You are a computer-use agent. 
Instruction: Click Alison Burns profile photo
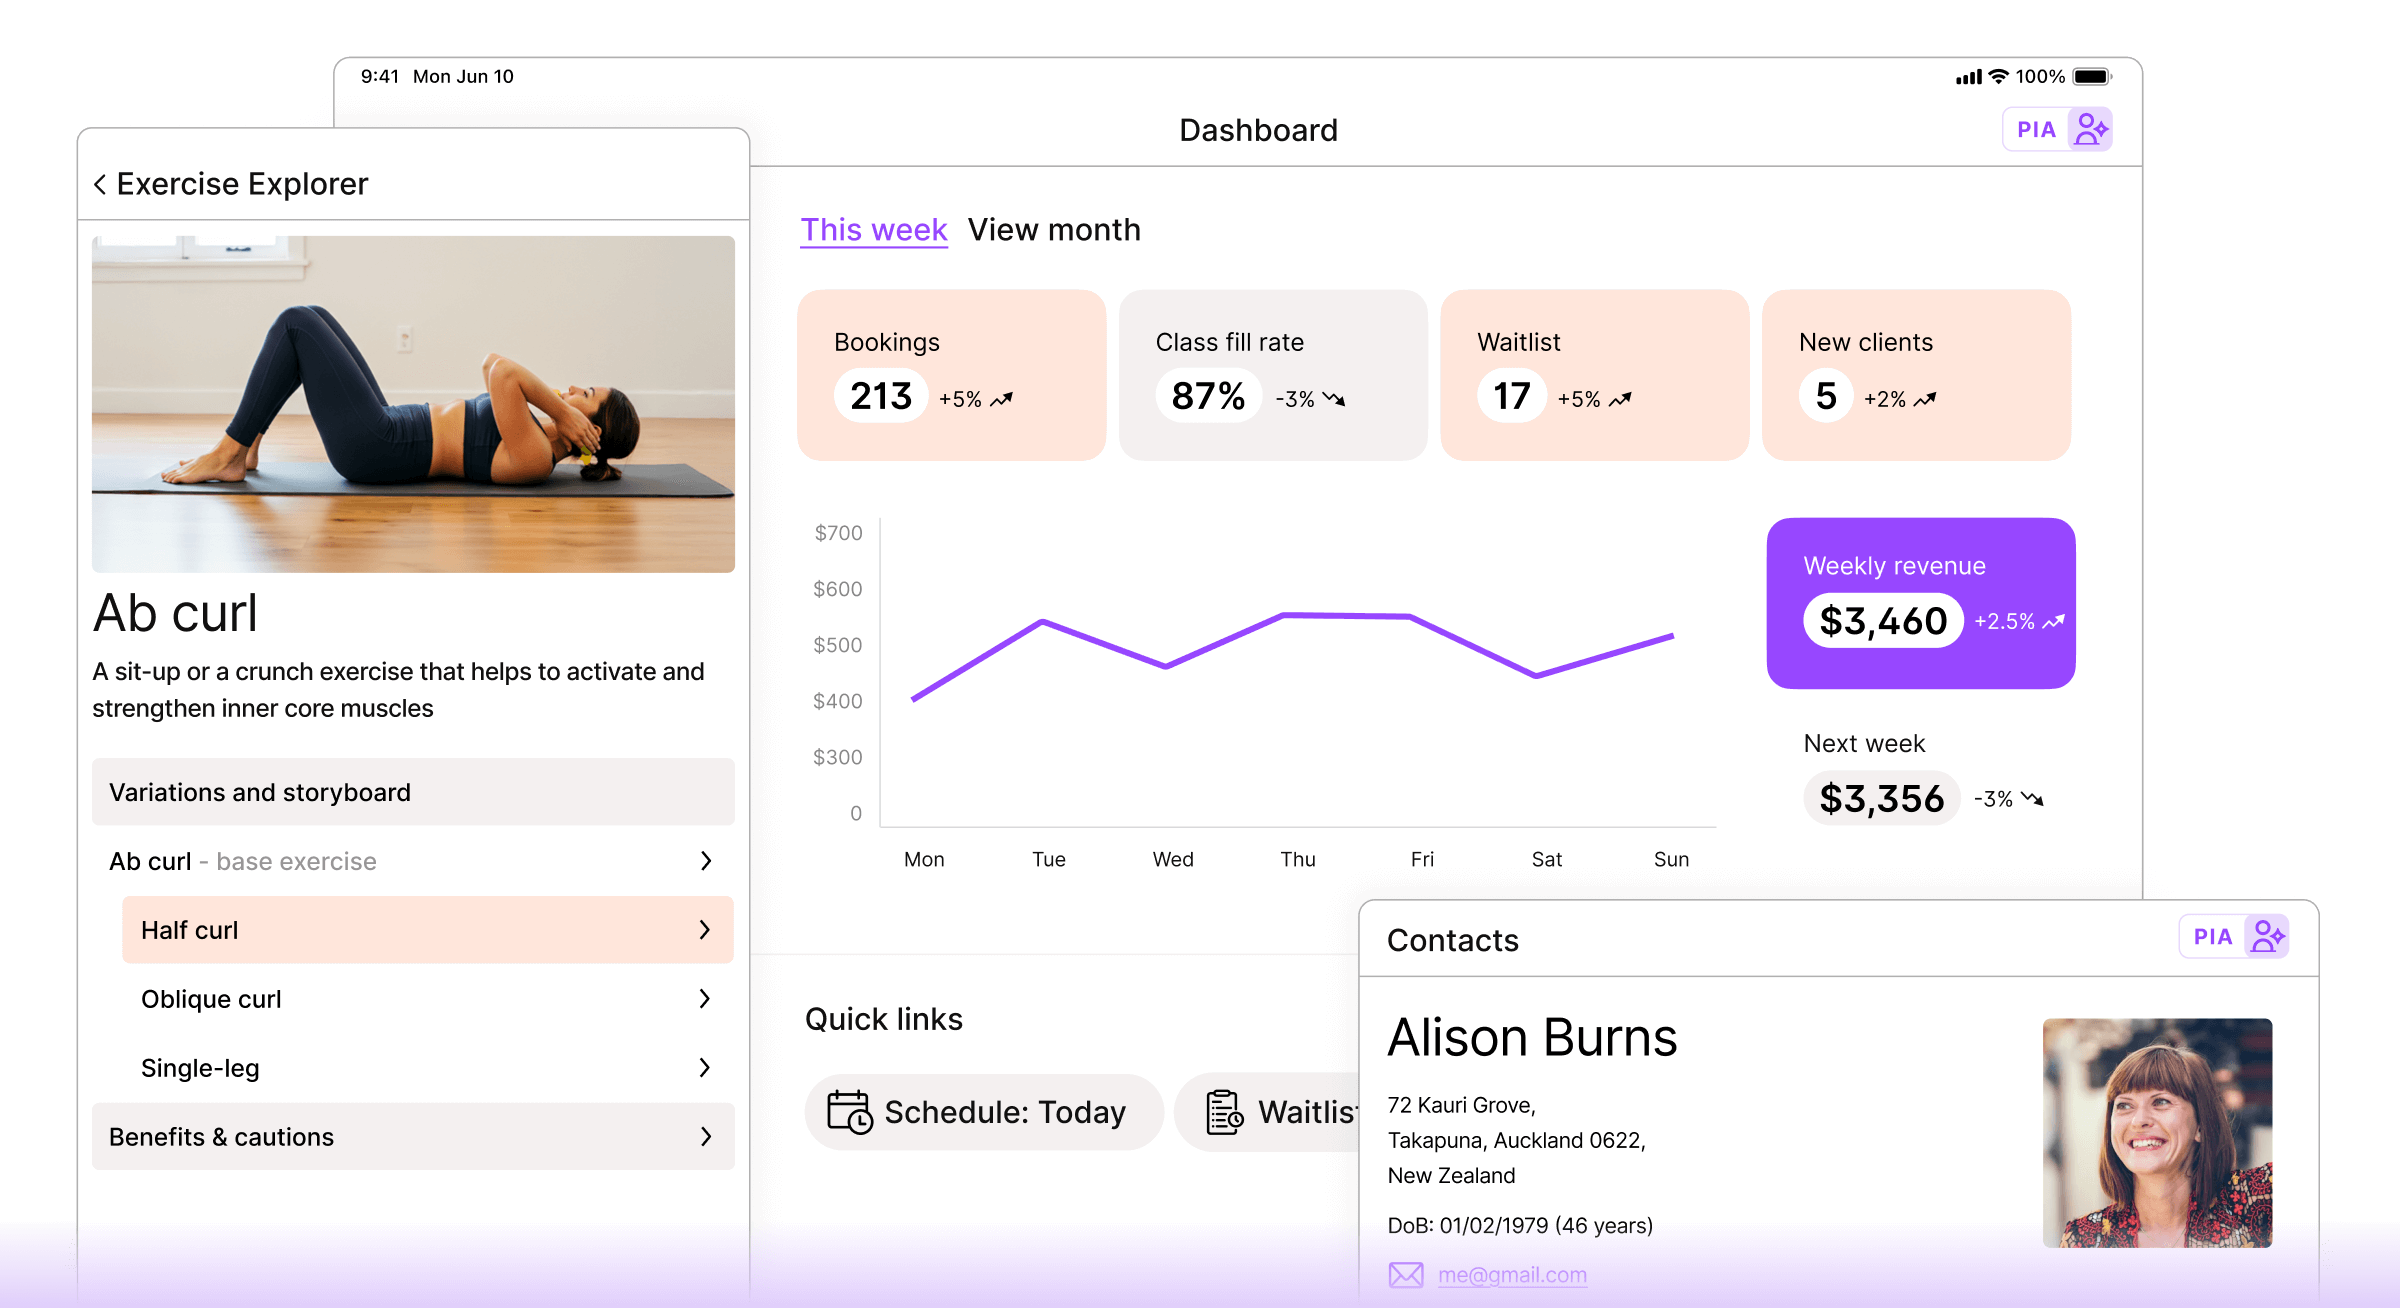pyautogui.click(x=2157, y=1133)
